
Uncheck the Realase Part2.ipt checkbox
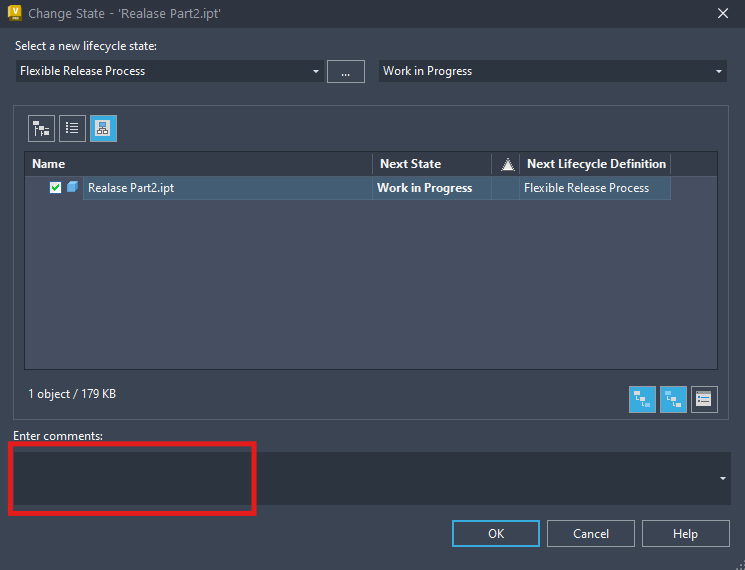[x=56, y=188]
